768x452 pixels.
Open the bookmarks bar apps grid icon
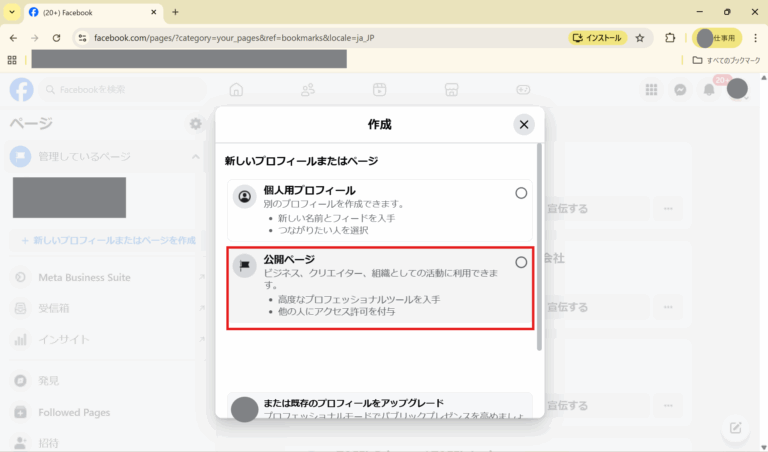pos(12,60)
